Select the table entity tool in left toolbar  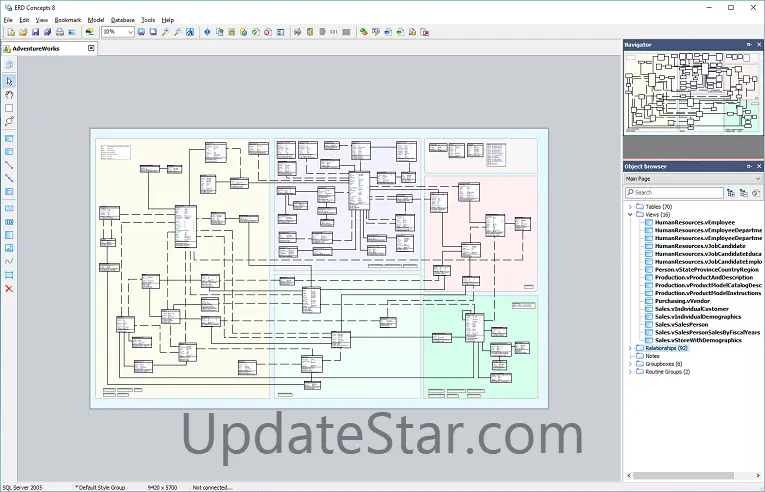[9, 139]
